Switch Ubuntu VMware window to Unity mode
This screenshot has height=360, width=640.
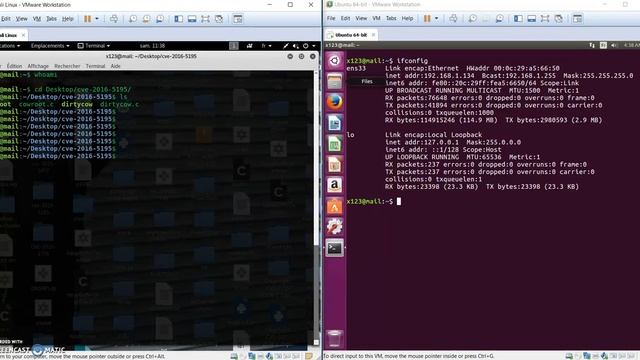(x=558, y=18)
